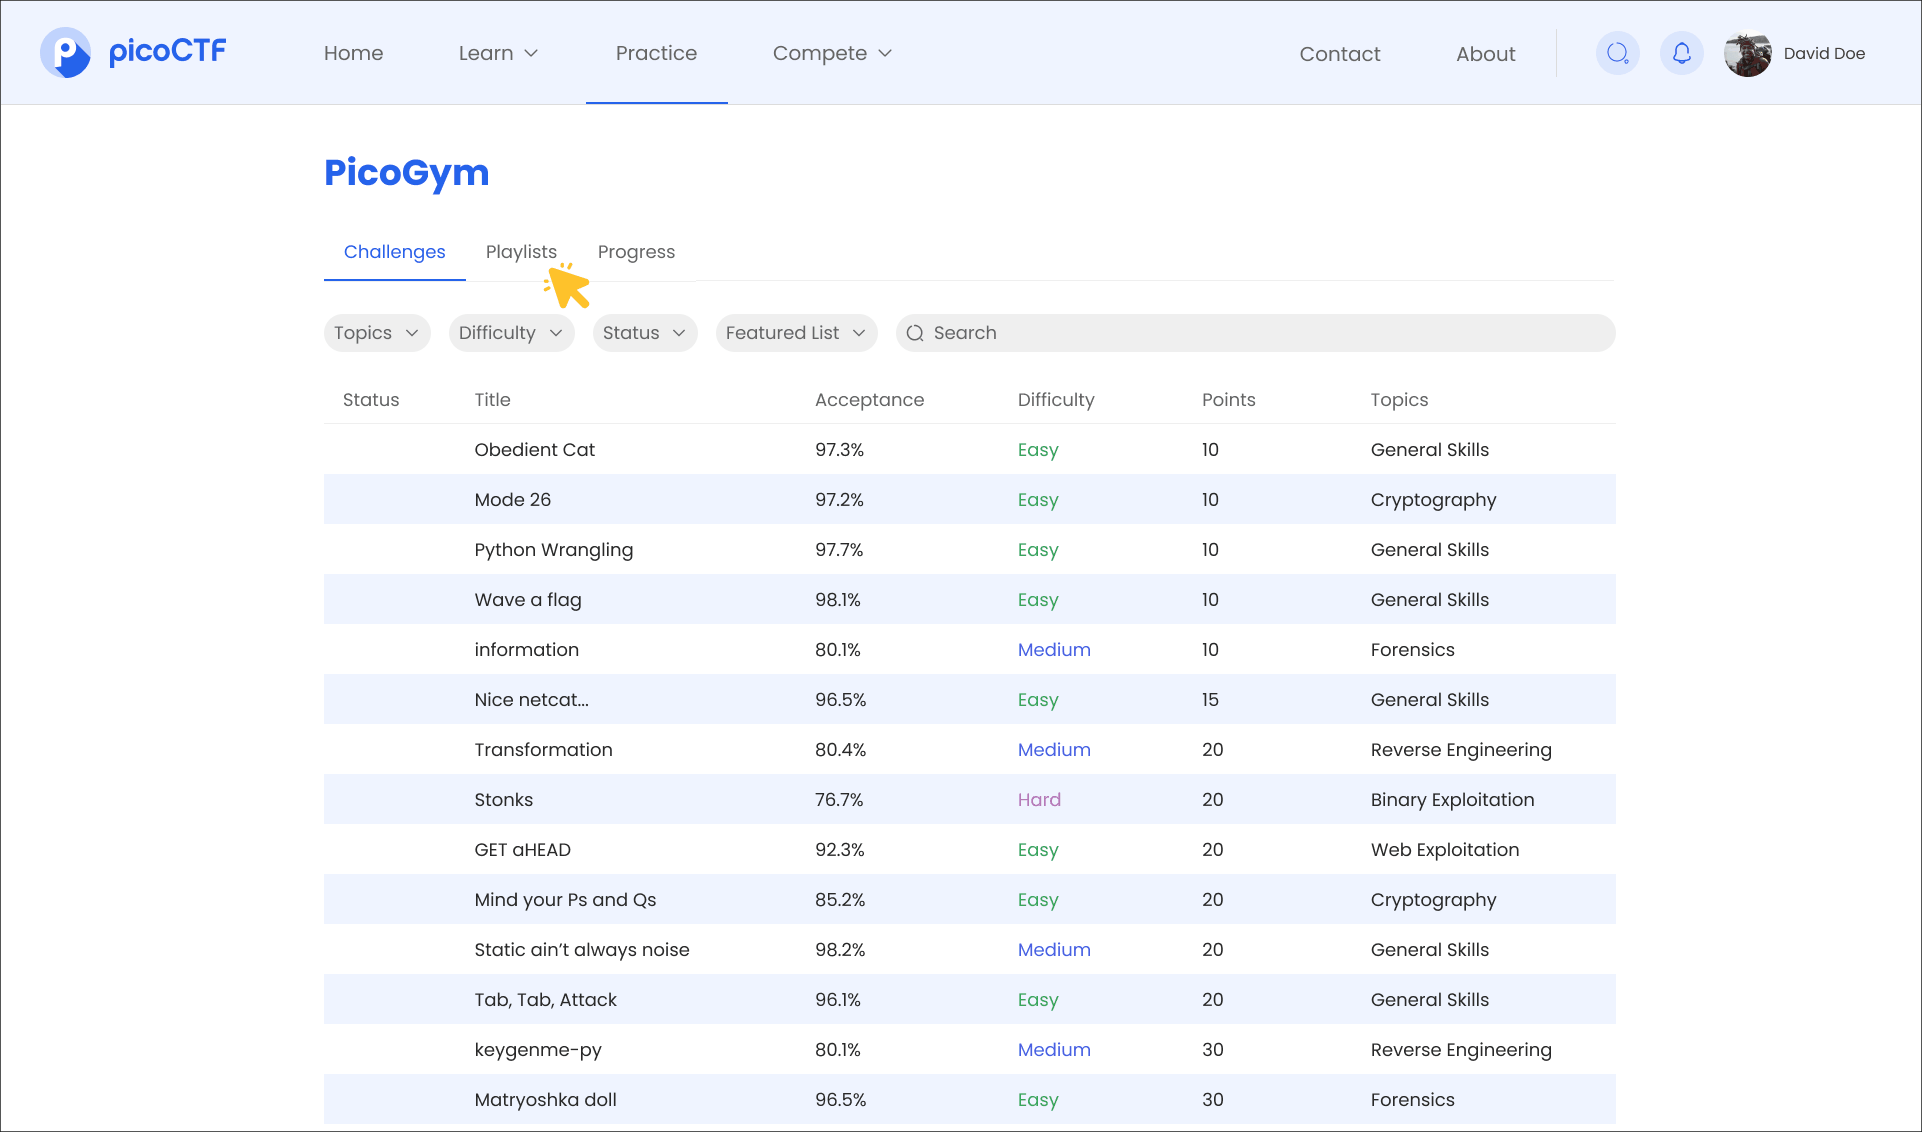1922x1132 pixels.
Task: Open the Python Wrangling challenge
Action: 553,550
